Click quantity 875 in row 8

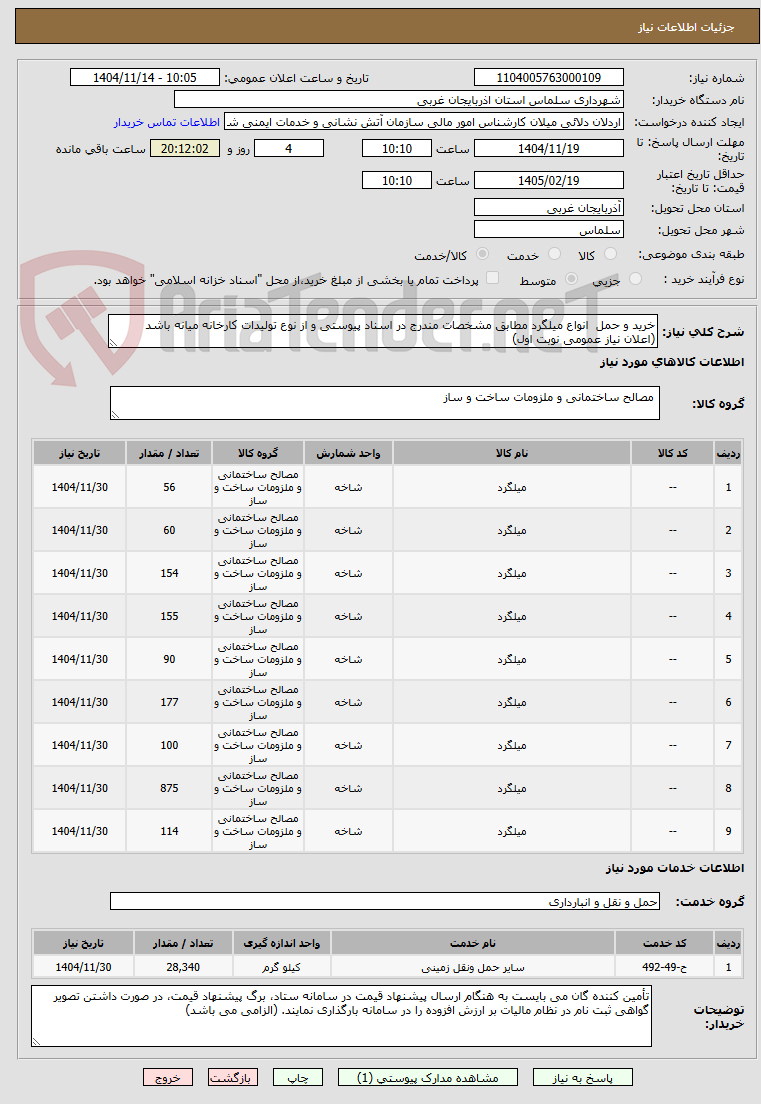[169, 788]
